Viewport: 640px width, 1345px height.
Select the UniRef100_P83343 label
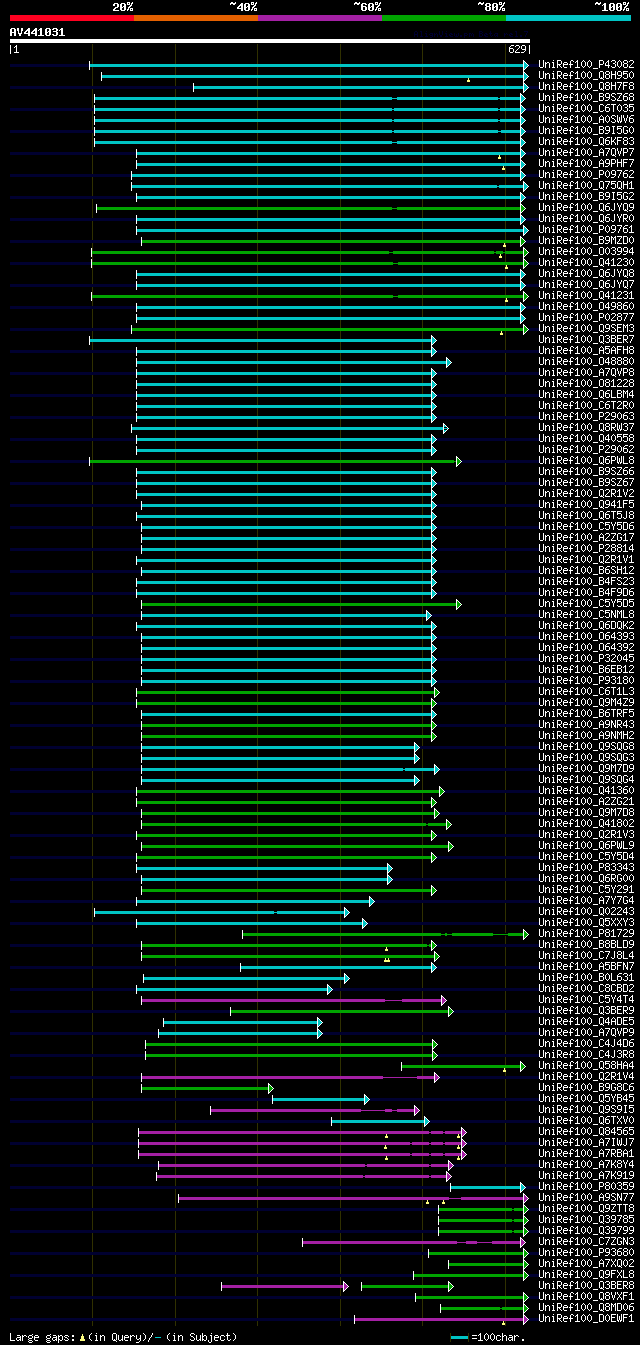point(584,867)
